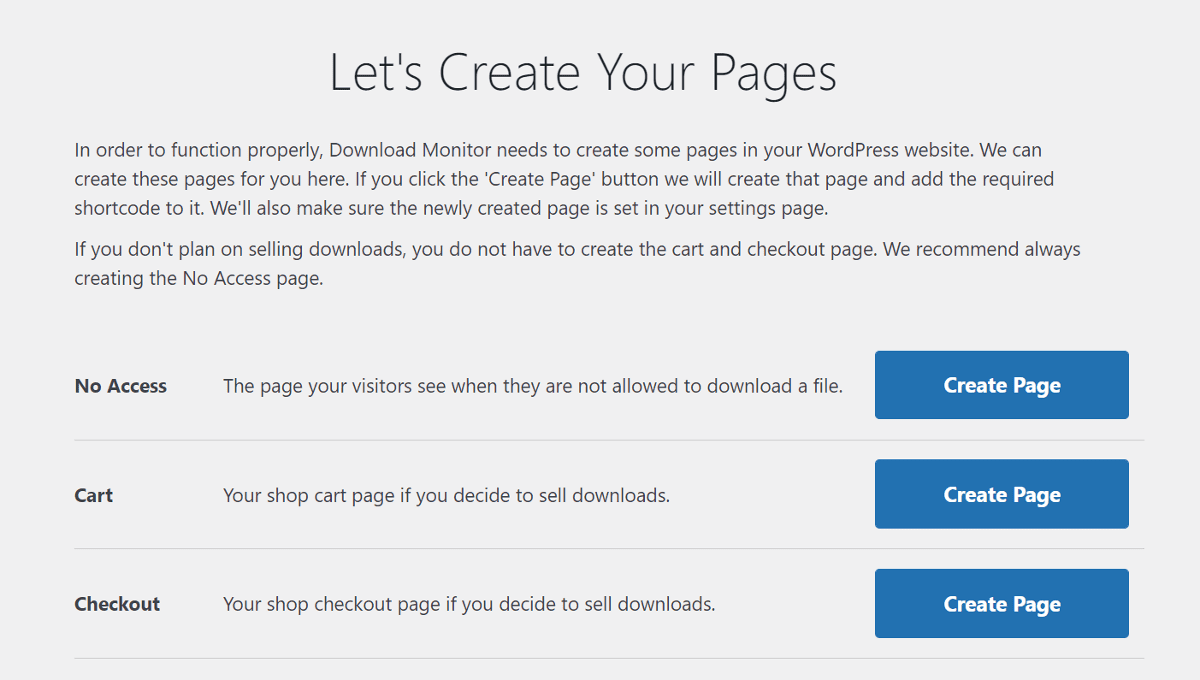Click the divider line below the Cart row
1200x680 pixels.
click(600, 548)
